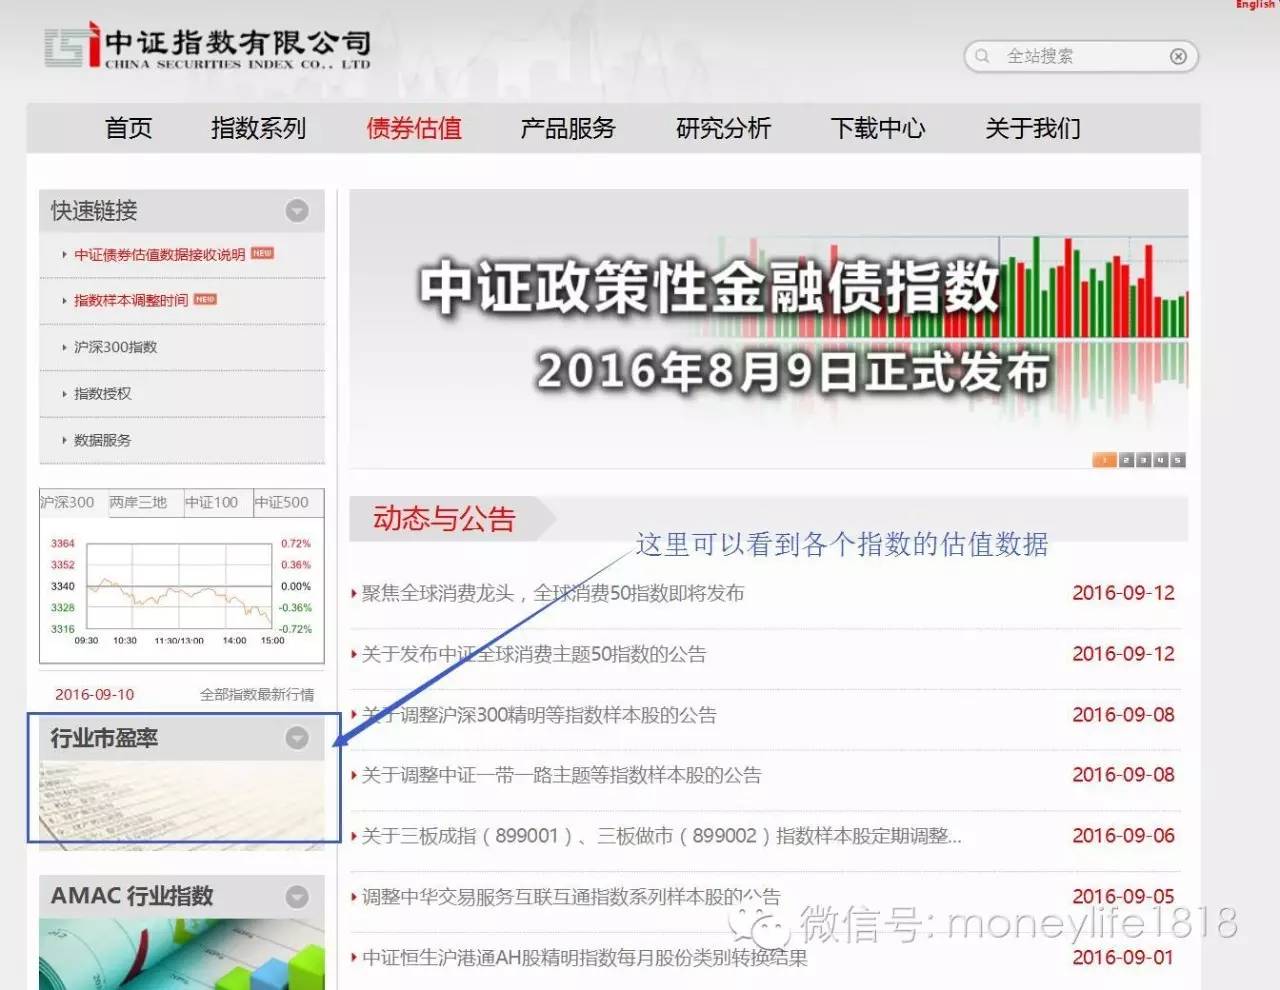Open 调整中证一带一路主题指数样本股公告

click(x=561, y=775)
